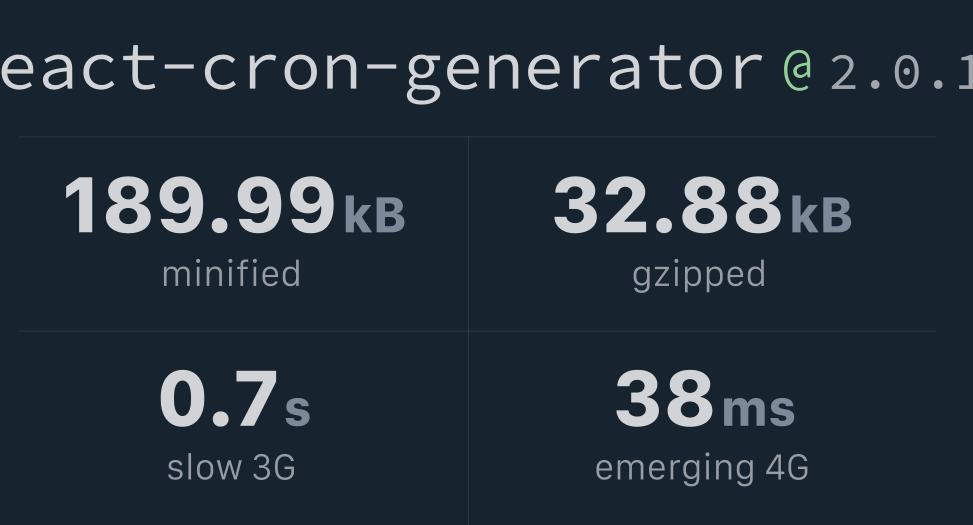Click the horizontal divider below "gzipped"
Image resolution: width=973 pixels, height=525 pixels.
coord(702,331)
